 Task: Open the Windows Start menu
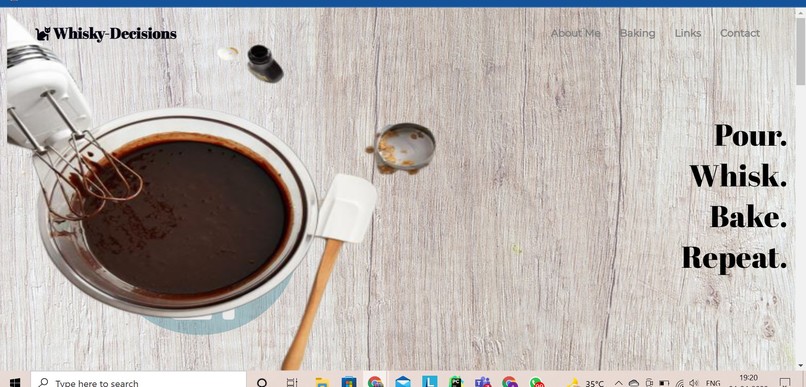click(x=15, y=382)
